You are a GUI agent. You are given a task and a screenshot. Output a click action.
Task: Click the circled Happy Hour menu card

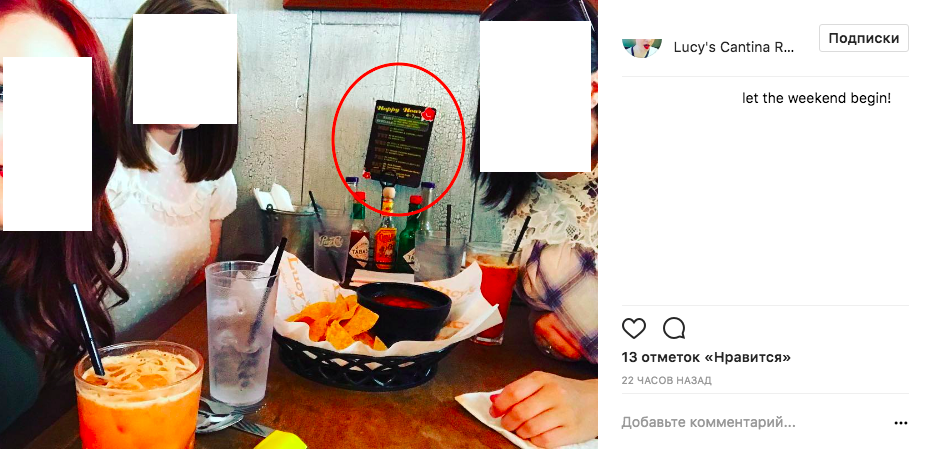397,143
